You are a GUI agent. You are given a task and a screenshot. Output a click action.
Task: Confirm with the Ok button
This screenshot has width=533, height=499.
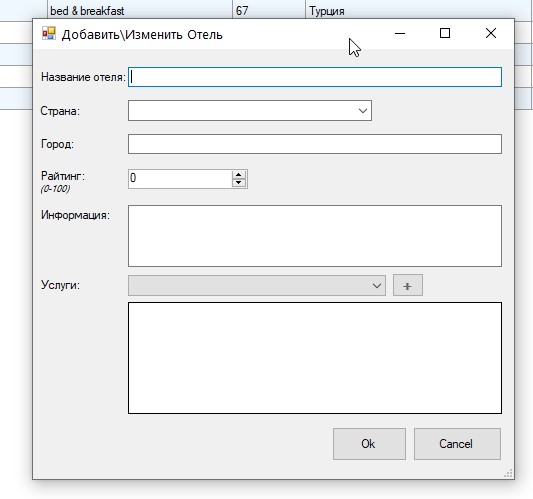pos(369,444)
